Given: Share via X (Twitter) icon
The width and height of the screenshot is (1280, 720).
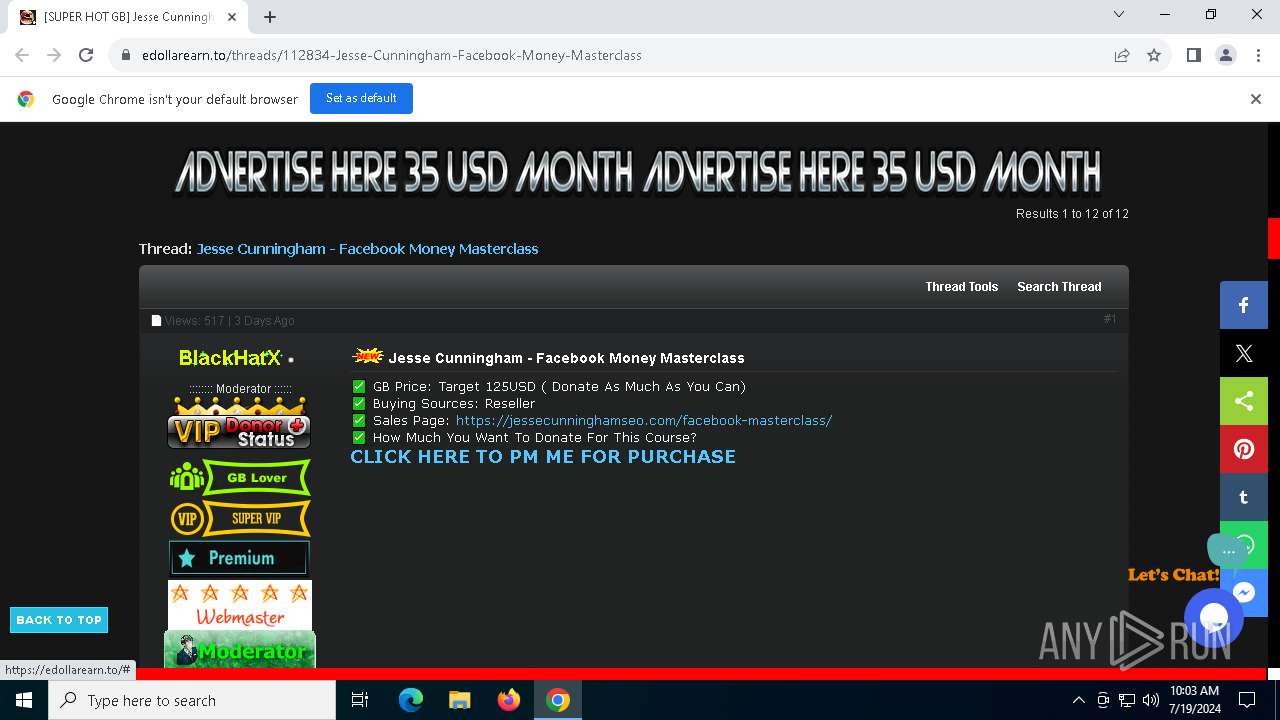Looking at the screenshot, I should point(1243,353).
